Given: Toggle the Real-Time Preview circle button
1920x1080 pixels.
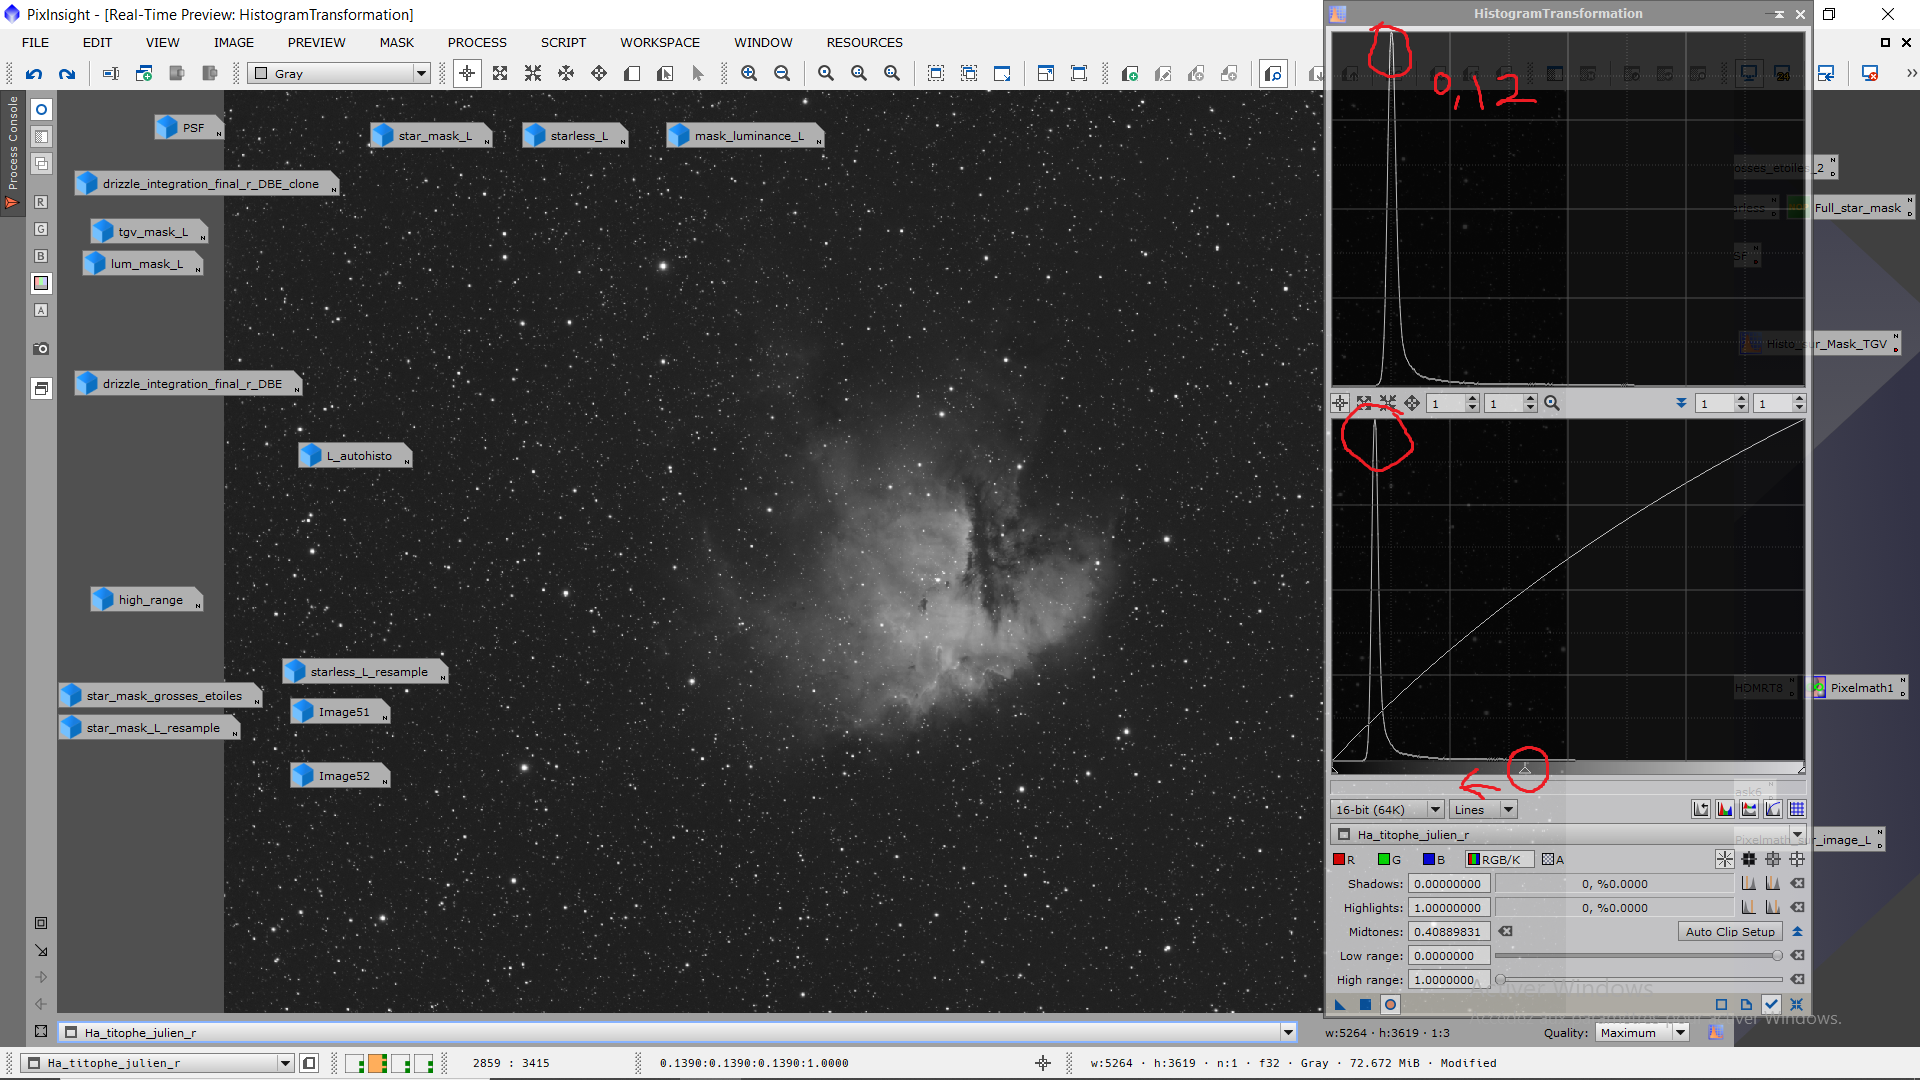Looking at the screenshot, I should pyautogui.click(x=1390, y=1004).
